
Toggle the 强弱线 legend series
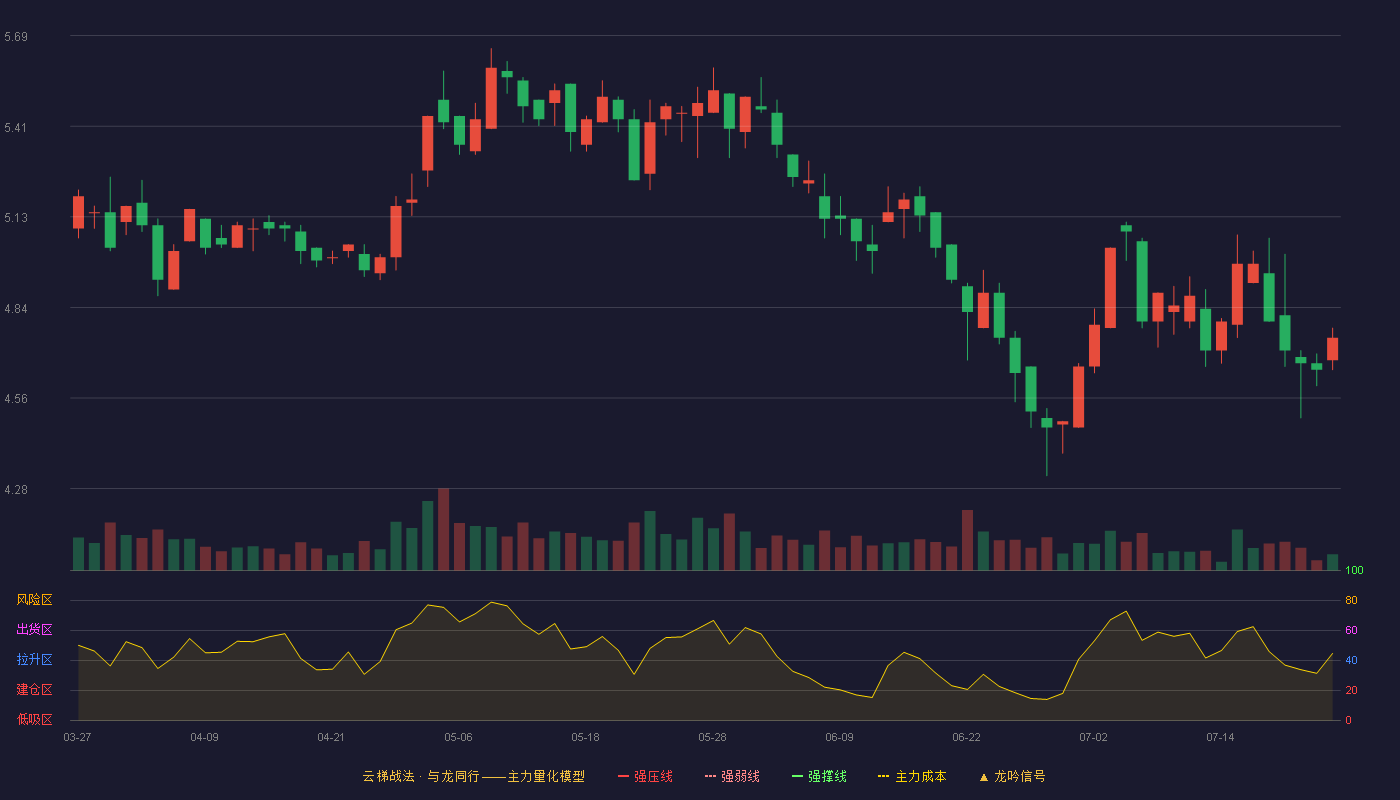732,776
